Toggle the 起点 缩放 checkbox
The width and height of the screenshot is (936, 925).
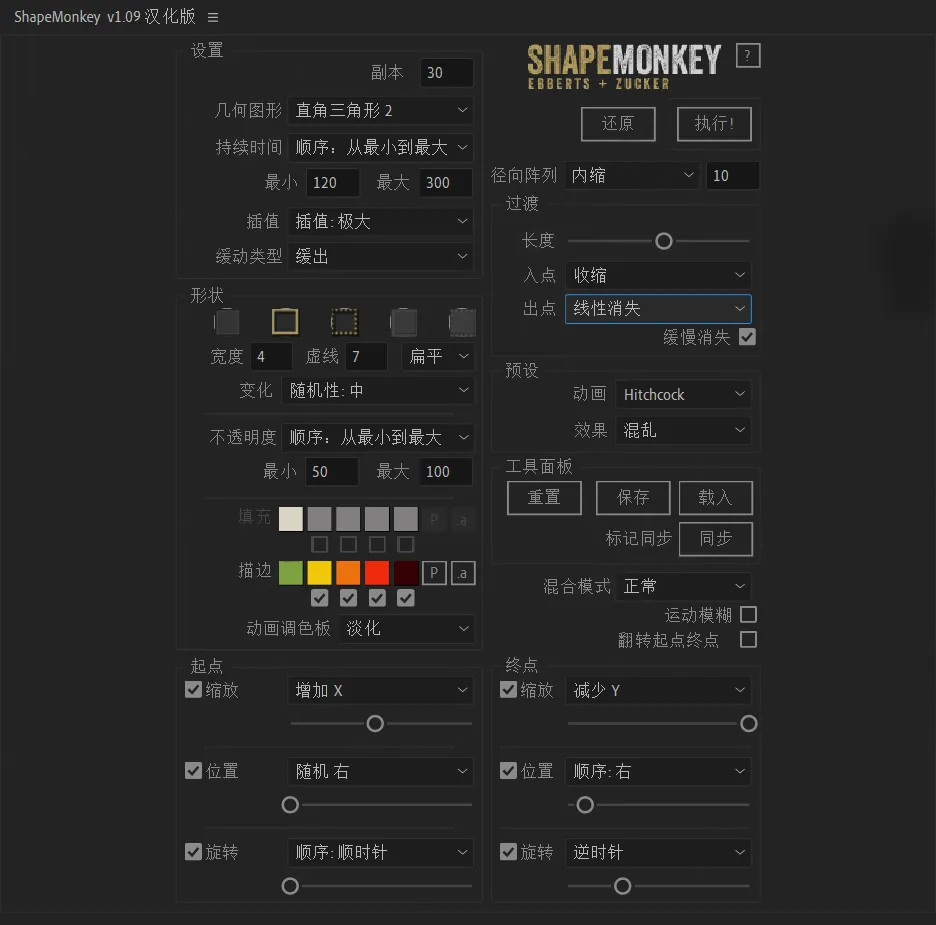point(194,689)
